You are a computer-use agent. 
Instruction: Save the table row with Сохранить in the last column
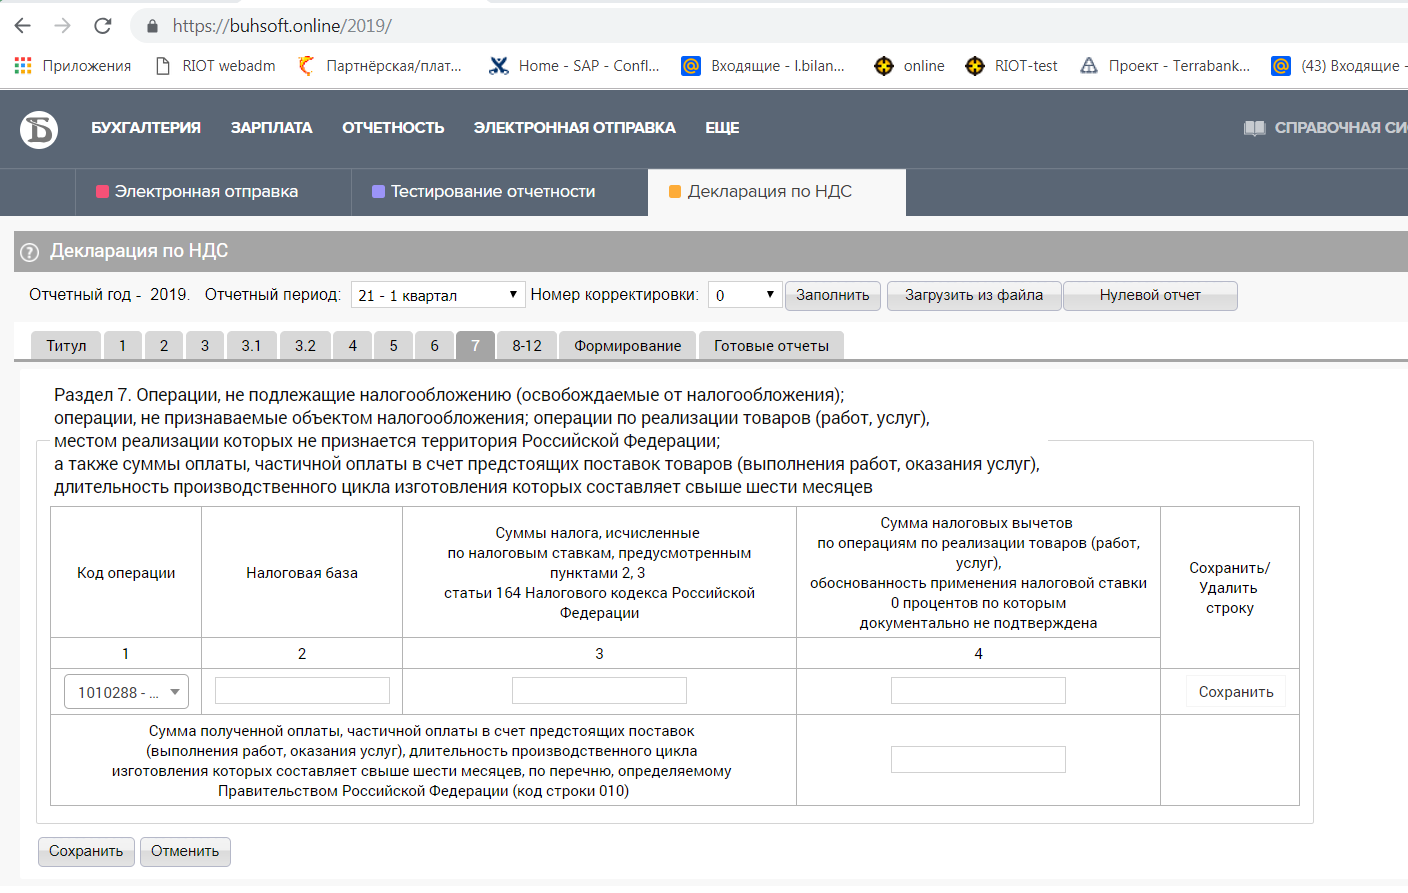(1236, 692)
